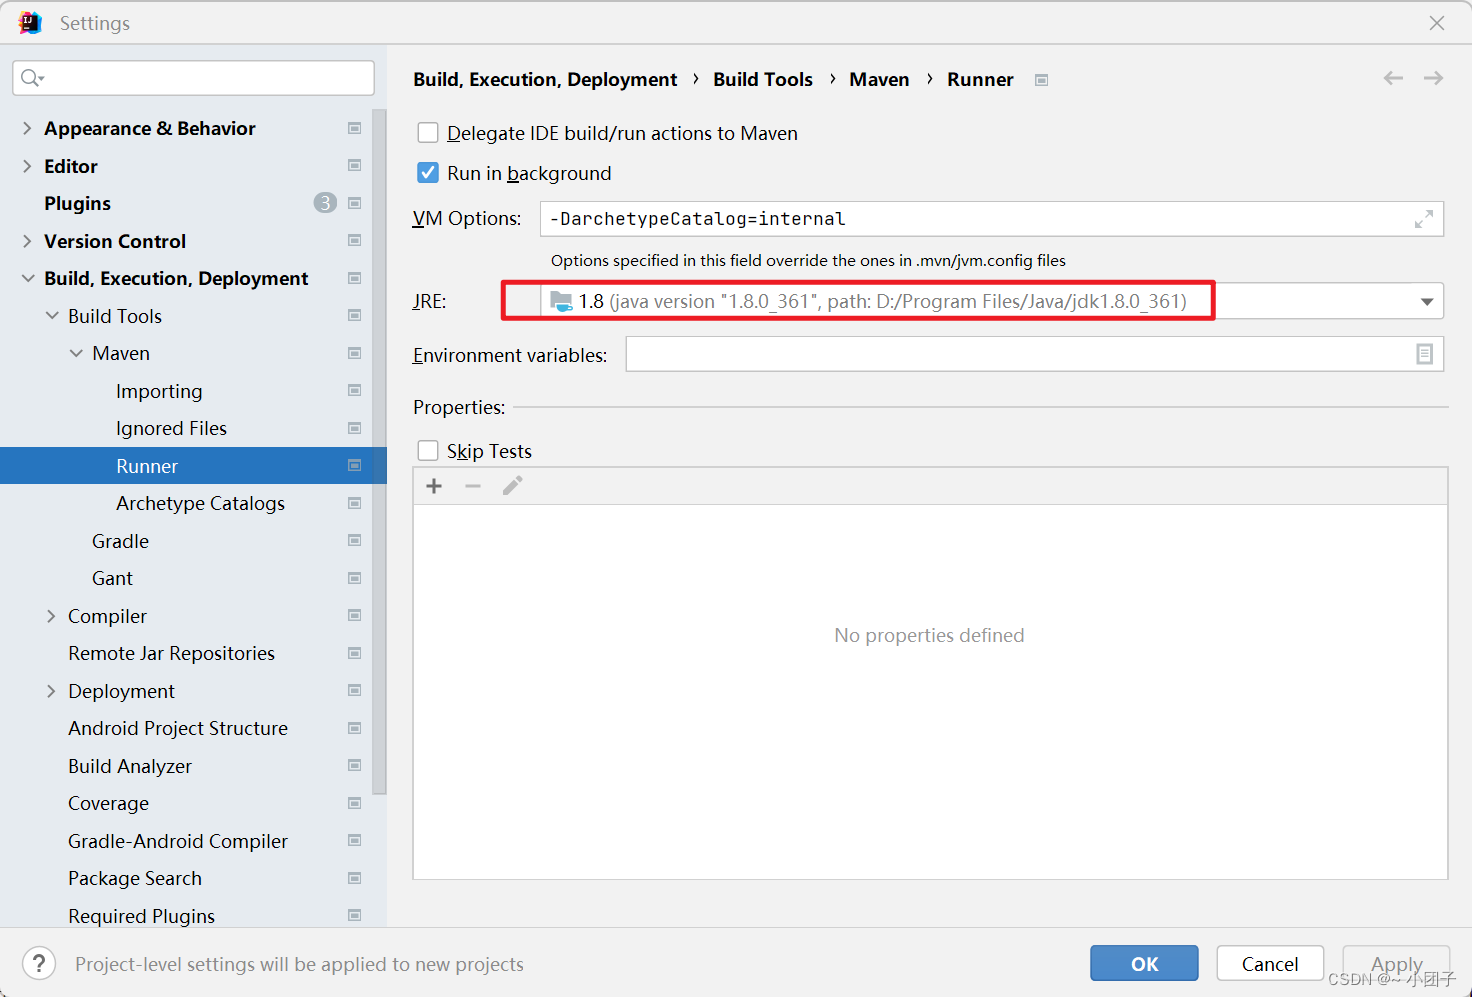The height and width of the screenshot is (997, 1472).
Task: Add a new Maven property
Action: click(x=434, y=486)
